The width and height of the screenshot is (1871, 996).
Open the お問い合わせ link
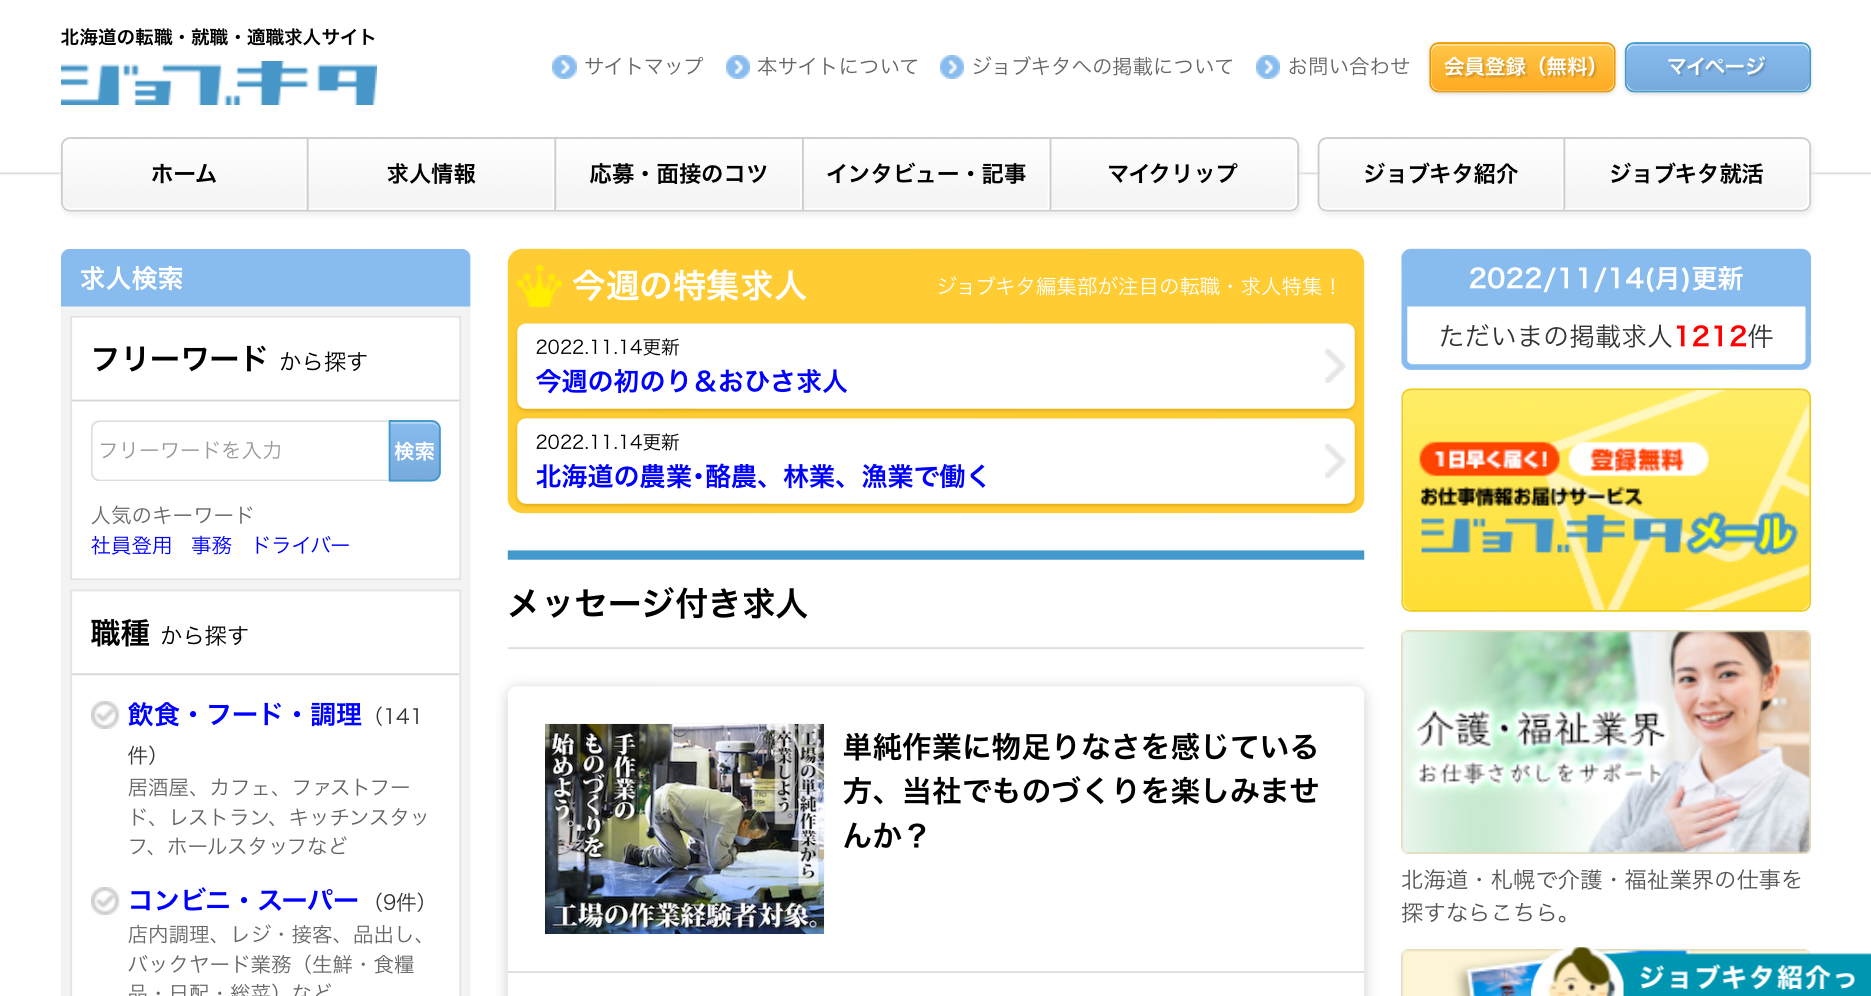(x=1349, y=66)
